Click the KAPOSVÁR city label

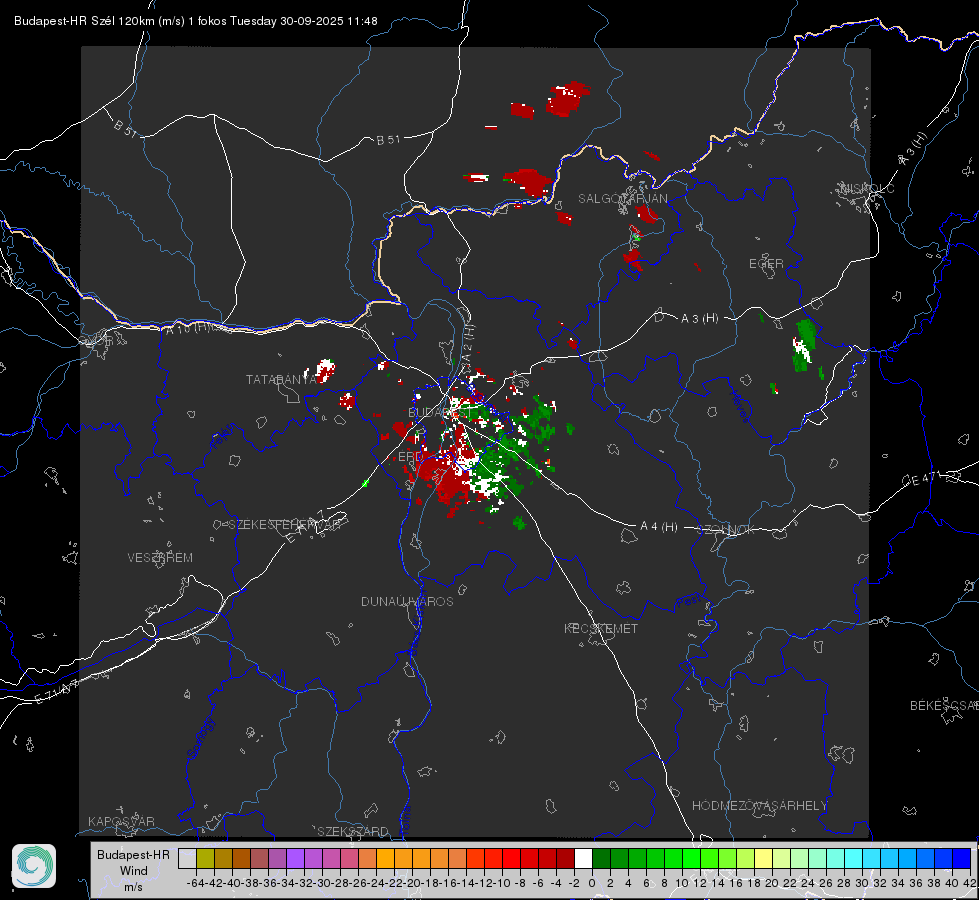[x=121, y=821]
